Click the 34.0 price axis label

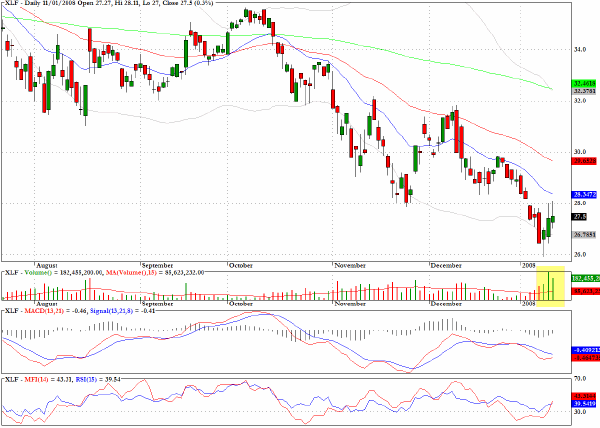[579, 49]
